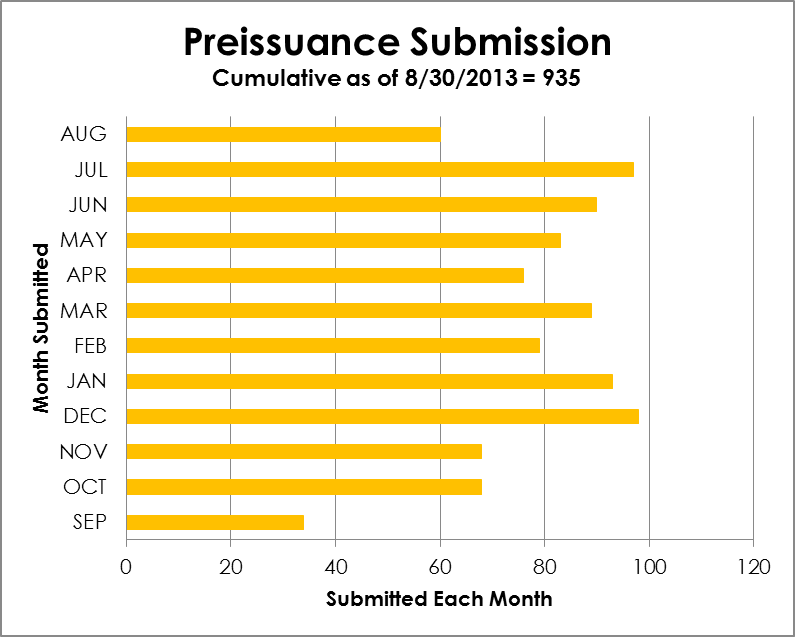The height and width of the screenshot is (637, 795).
Task: Click the "Submitted Each Month" axis title
Action: pos(439,599)
